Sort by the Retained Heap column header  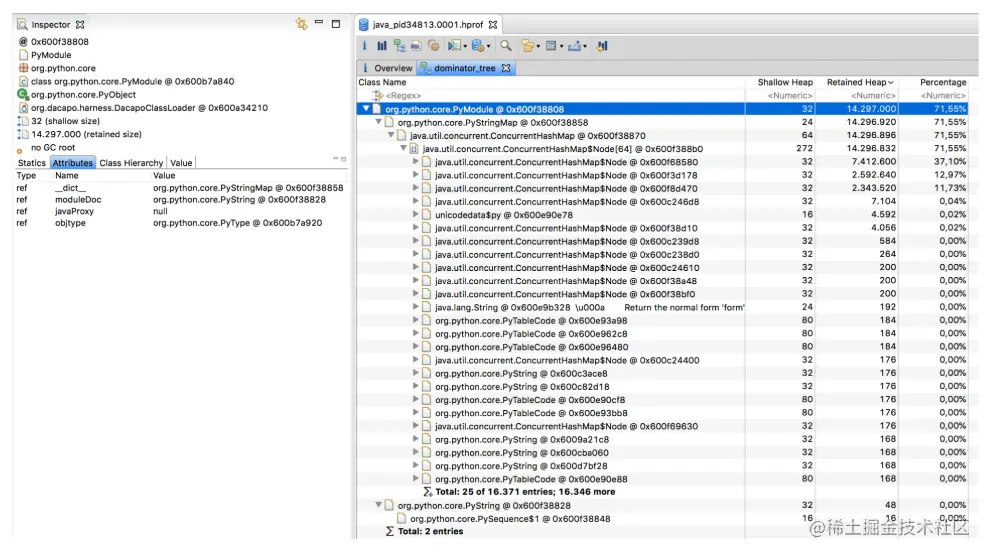pyautogui.click(x=859, y=82)
